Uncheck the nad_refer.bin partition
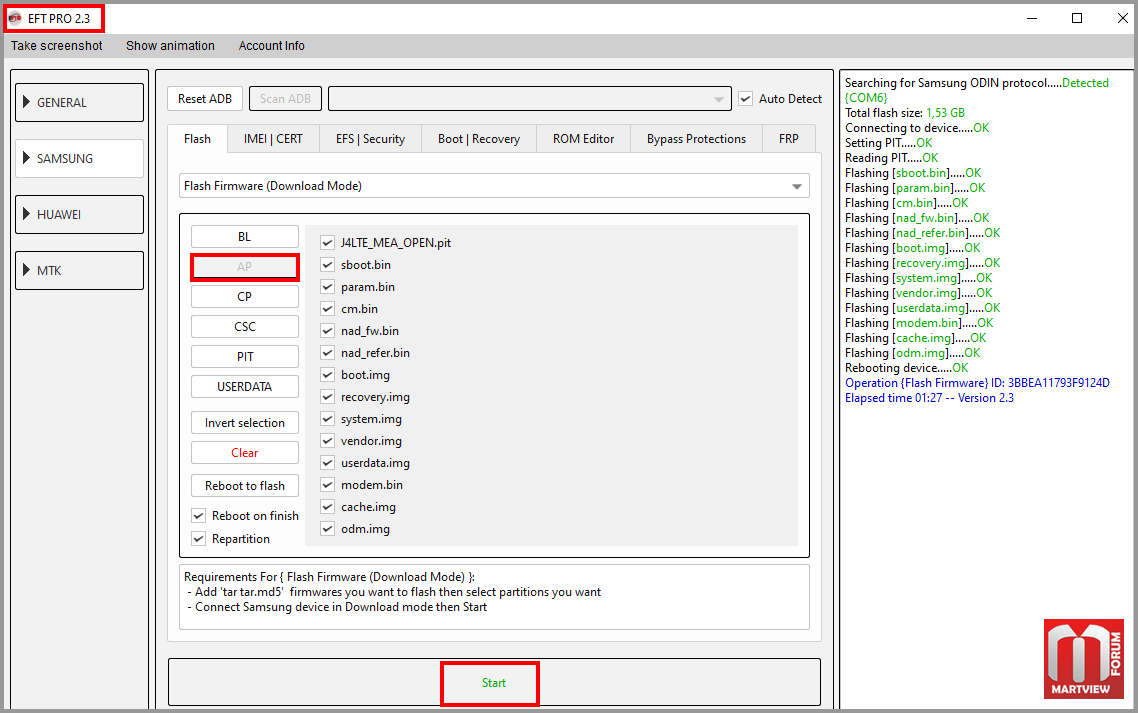1138x713 pixels. click(327, 353)
